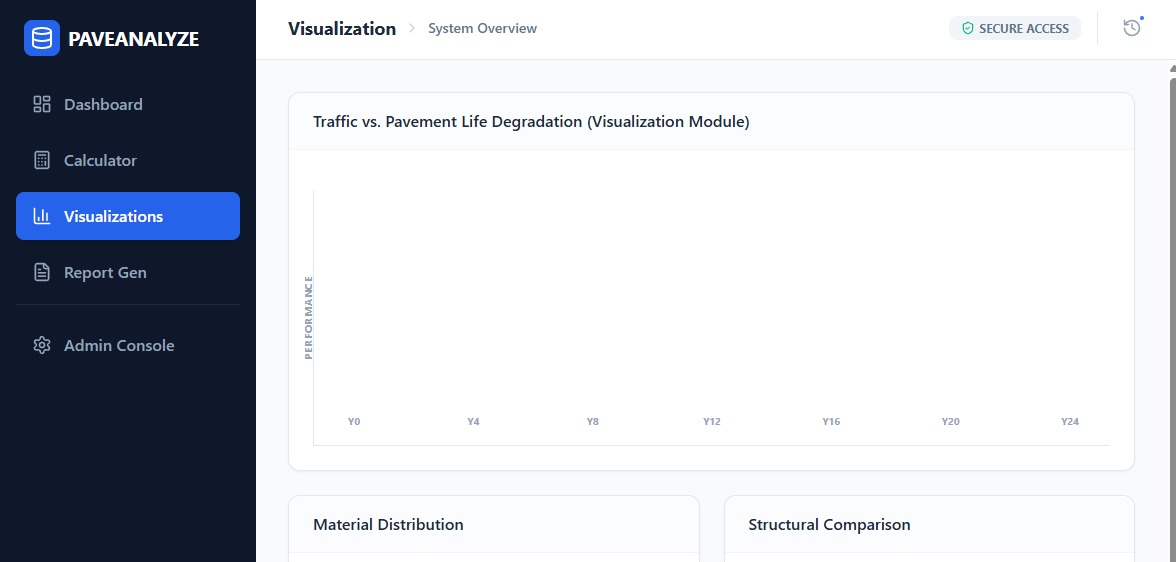Click the Y0 axis label

point(354,422)
